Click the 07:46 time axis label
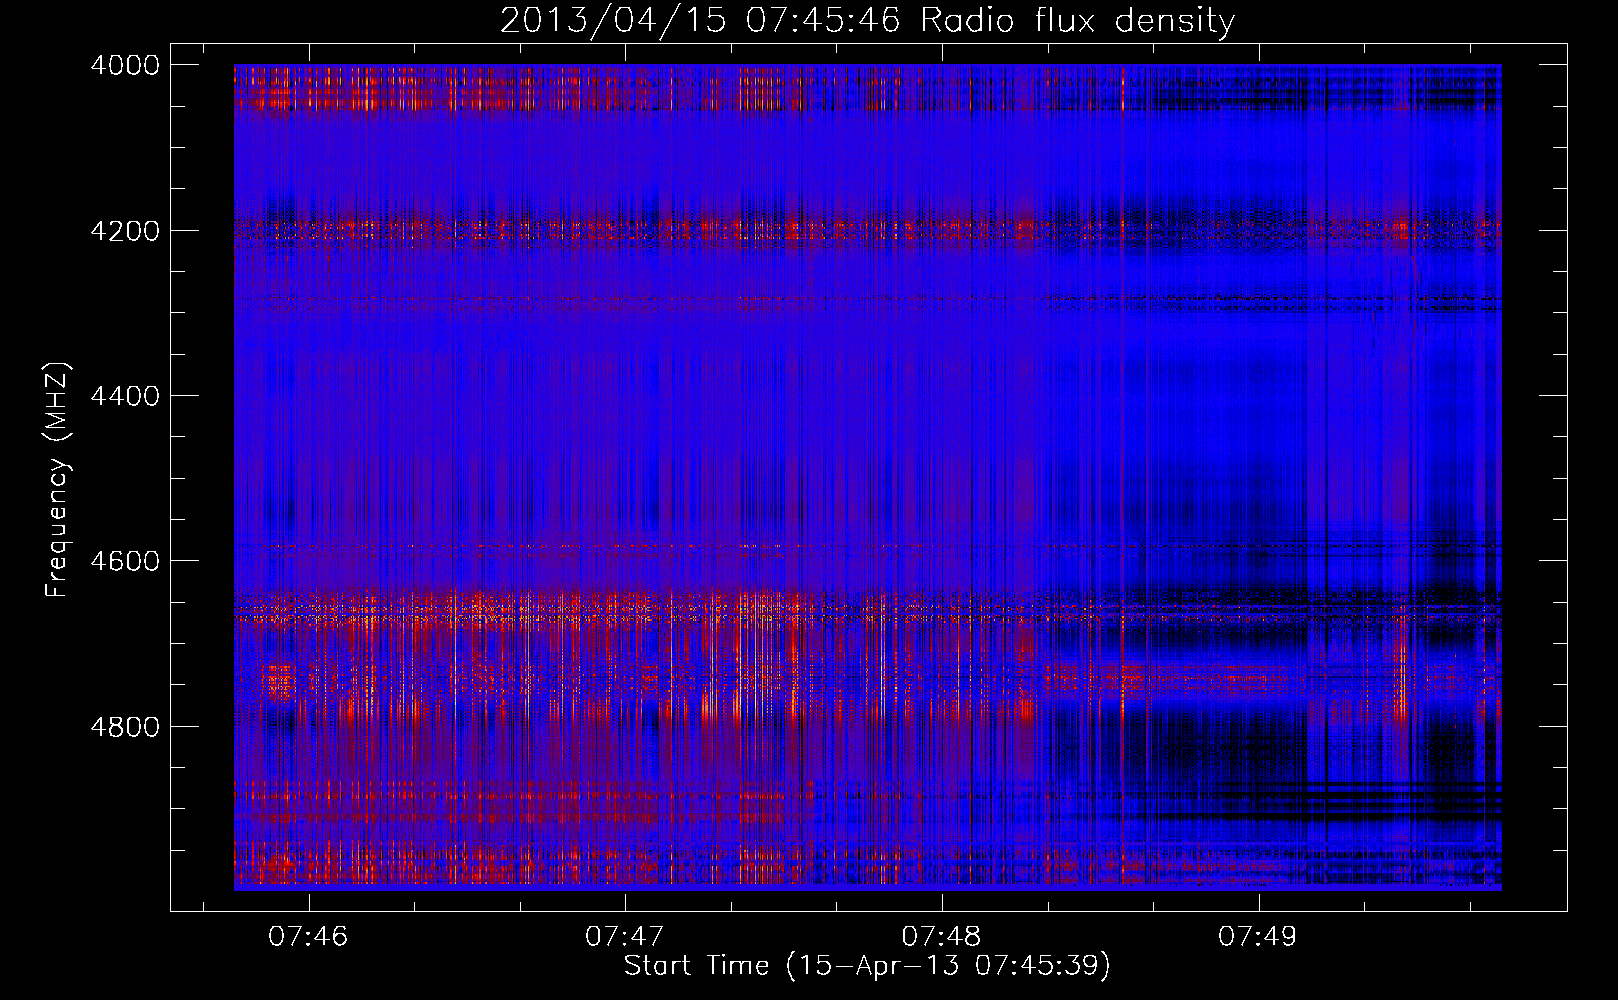 point(308,936)
